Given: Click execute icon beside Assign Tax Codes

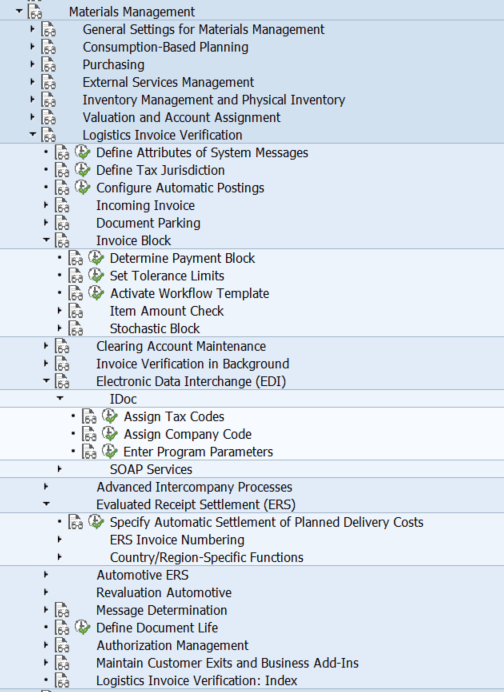Looking at the screenshot, I should pos(109,416).
